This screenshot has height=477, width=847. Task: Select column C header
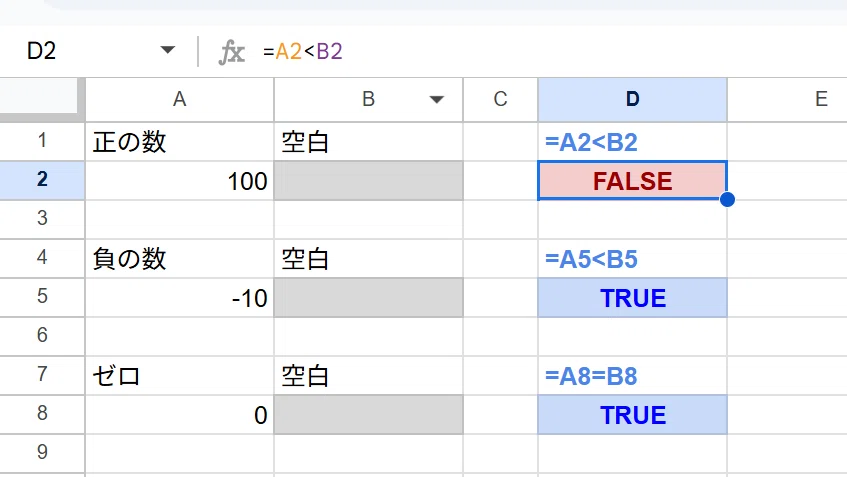point(500,99)
